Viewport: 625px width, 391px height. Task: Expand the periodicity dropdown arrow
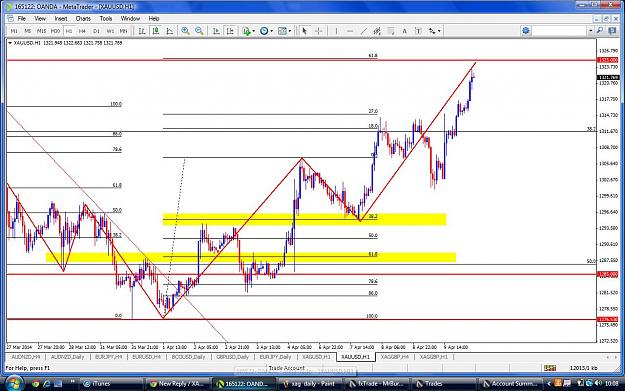pos(271,31)
